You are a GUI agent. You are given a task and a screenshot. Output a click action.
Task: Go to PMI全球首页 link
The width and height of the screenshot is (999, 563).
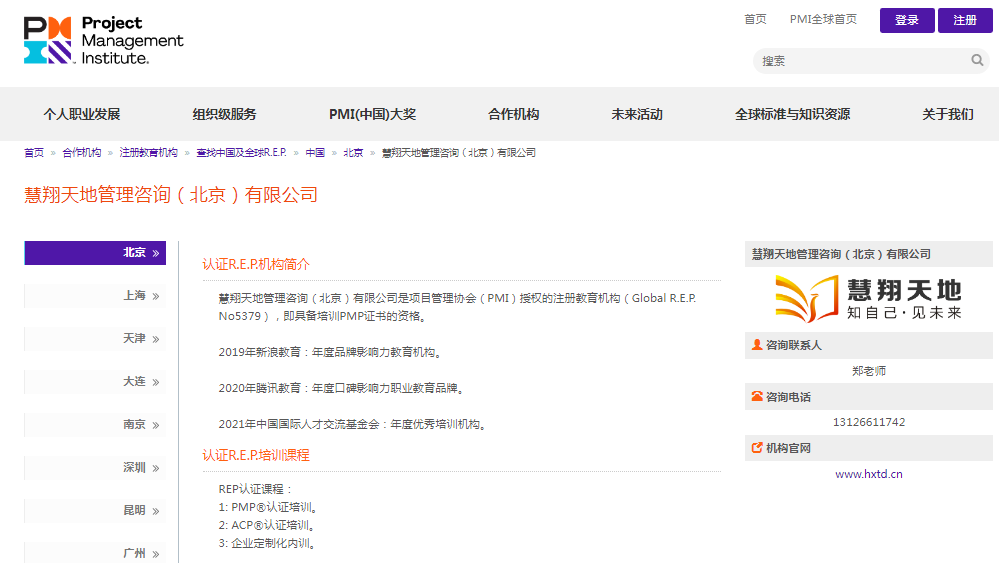(823, 20)
